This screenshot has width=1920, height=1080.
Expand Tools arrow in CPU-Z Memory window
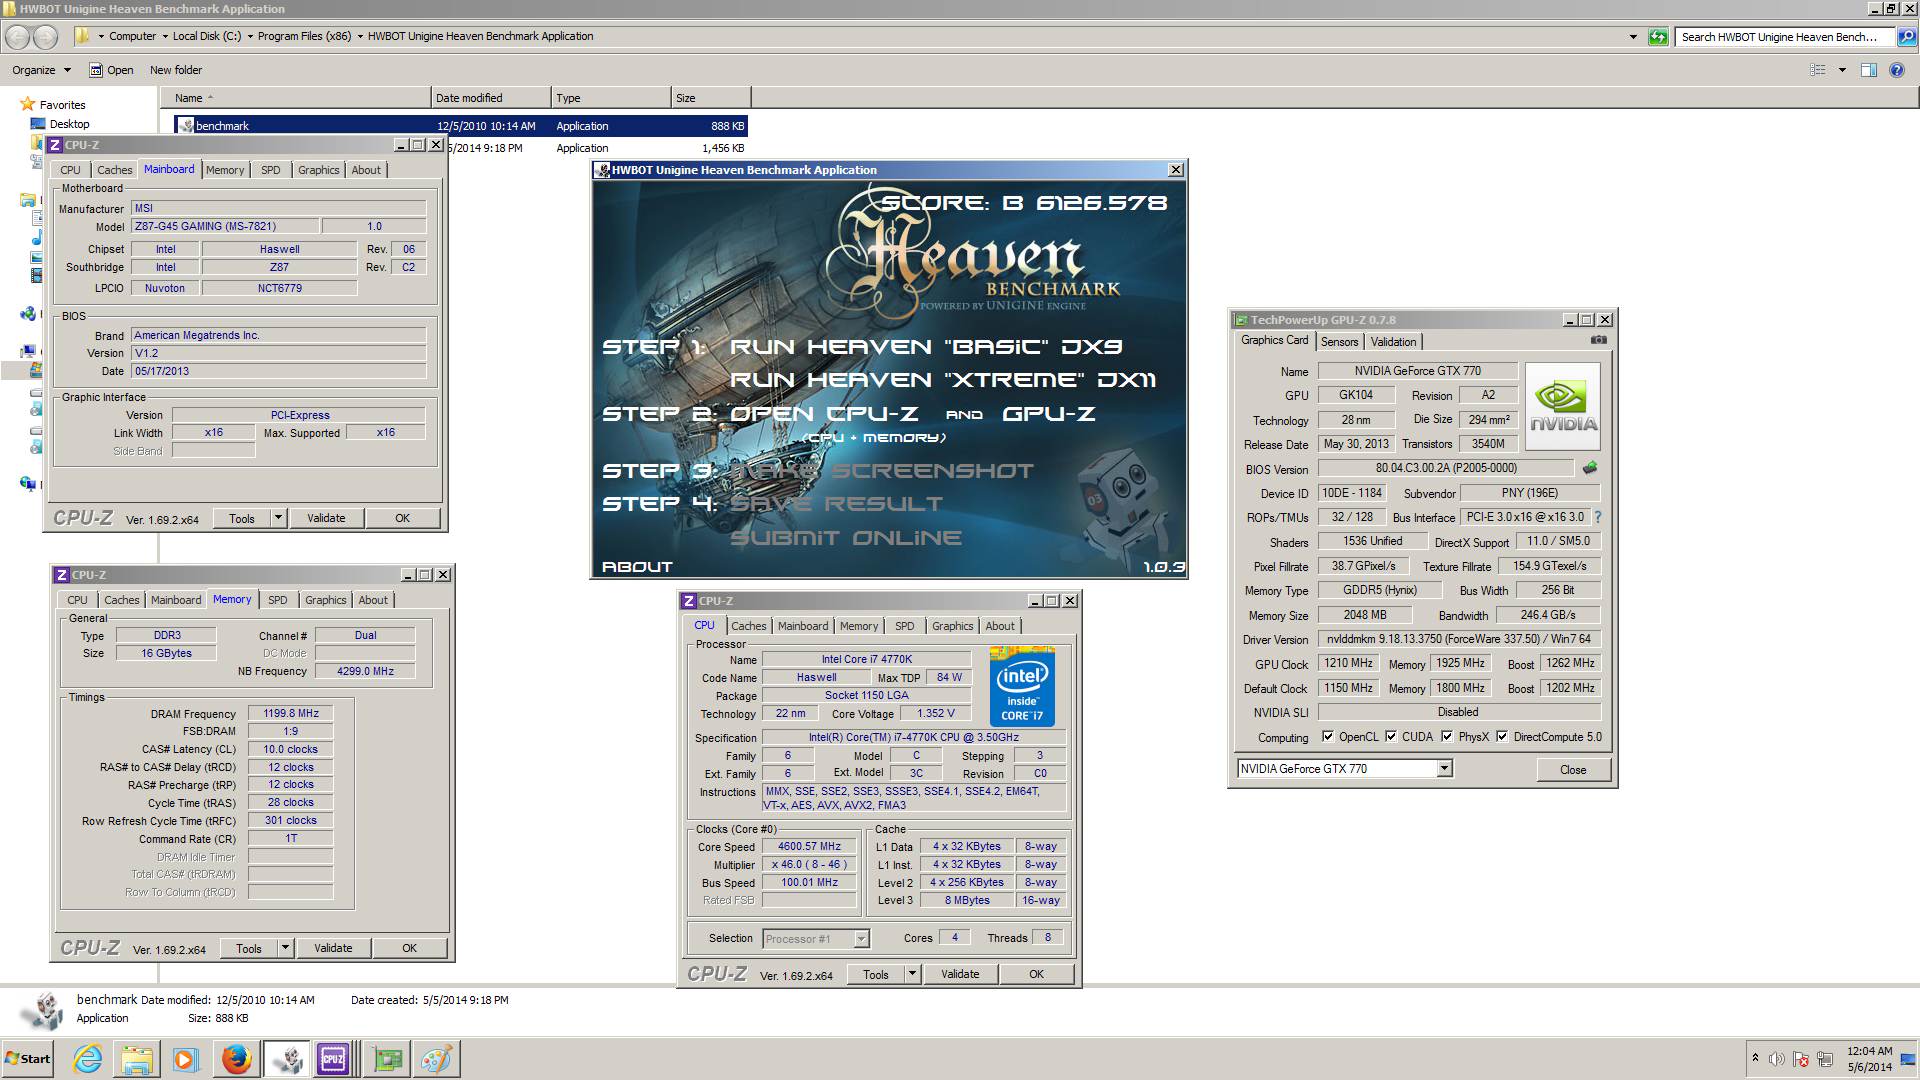pyautogui.click(x=285, y=948)
